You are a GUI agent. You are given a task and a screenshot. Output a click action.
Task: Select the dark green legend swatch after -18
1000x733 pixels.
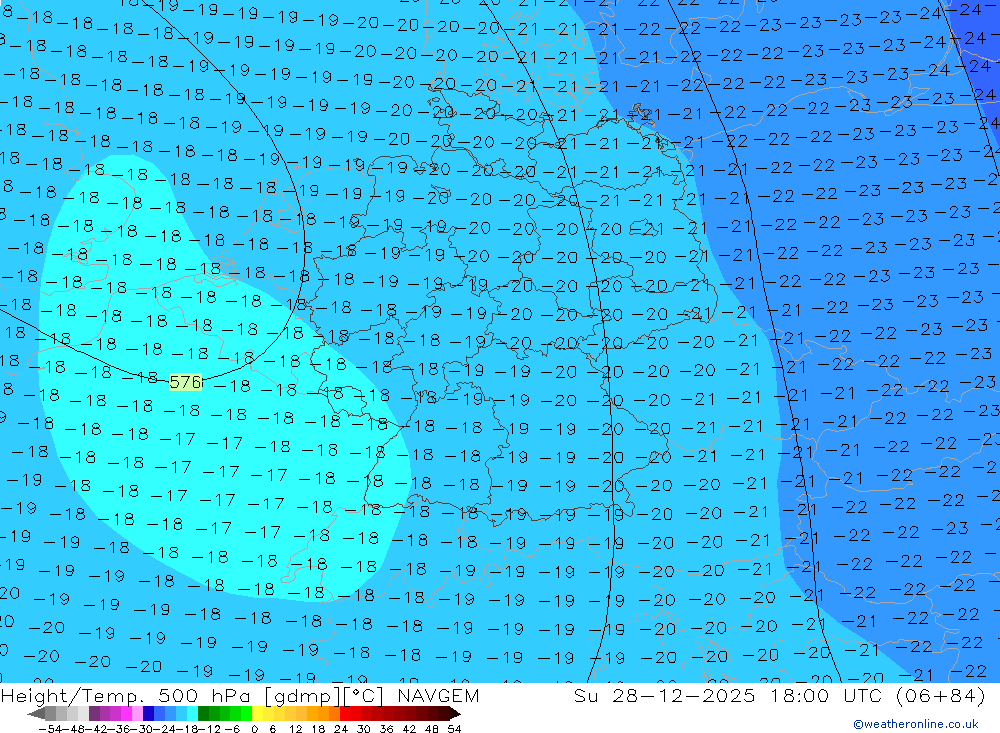(x=203, y=713)
